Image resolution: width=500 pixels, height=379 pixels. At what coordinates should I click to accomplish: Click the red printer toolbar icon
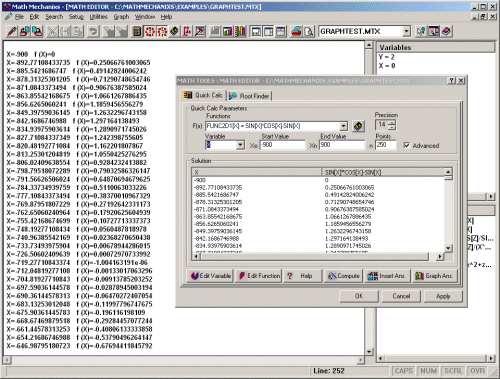[296, 31]
